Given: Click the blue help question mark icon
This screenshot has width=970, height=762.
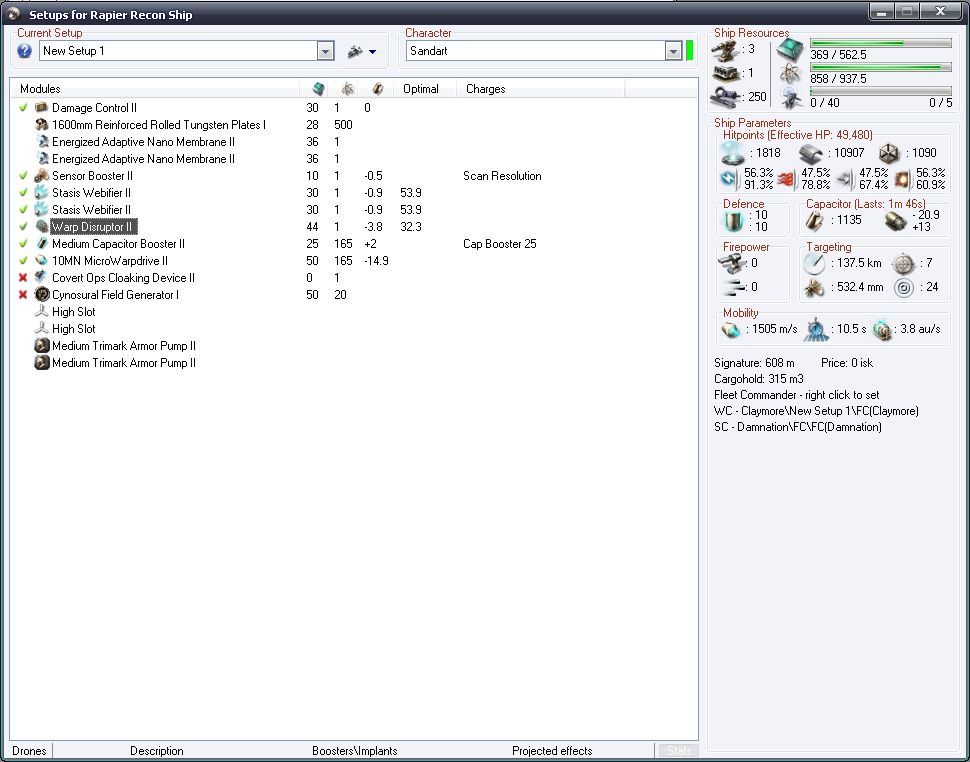Looking at the screenshot, I should (24, 51).
